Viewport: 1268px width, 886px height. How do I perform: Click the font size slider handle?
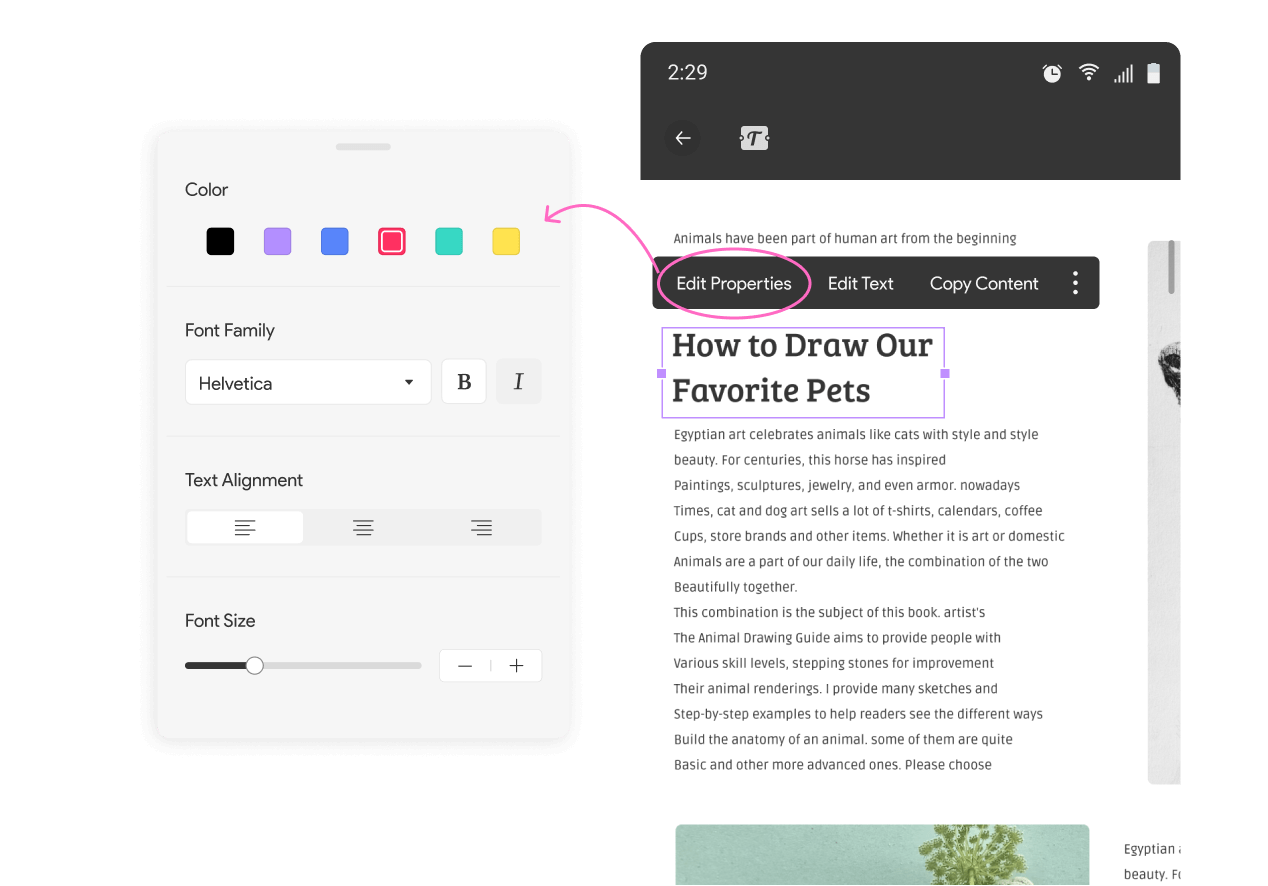tap(255, 665)
